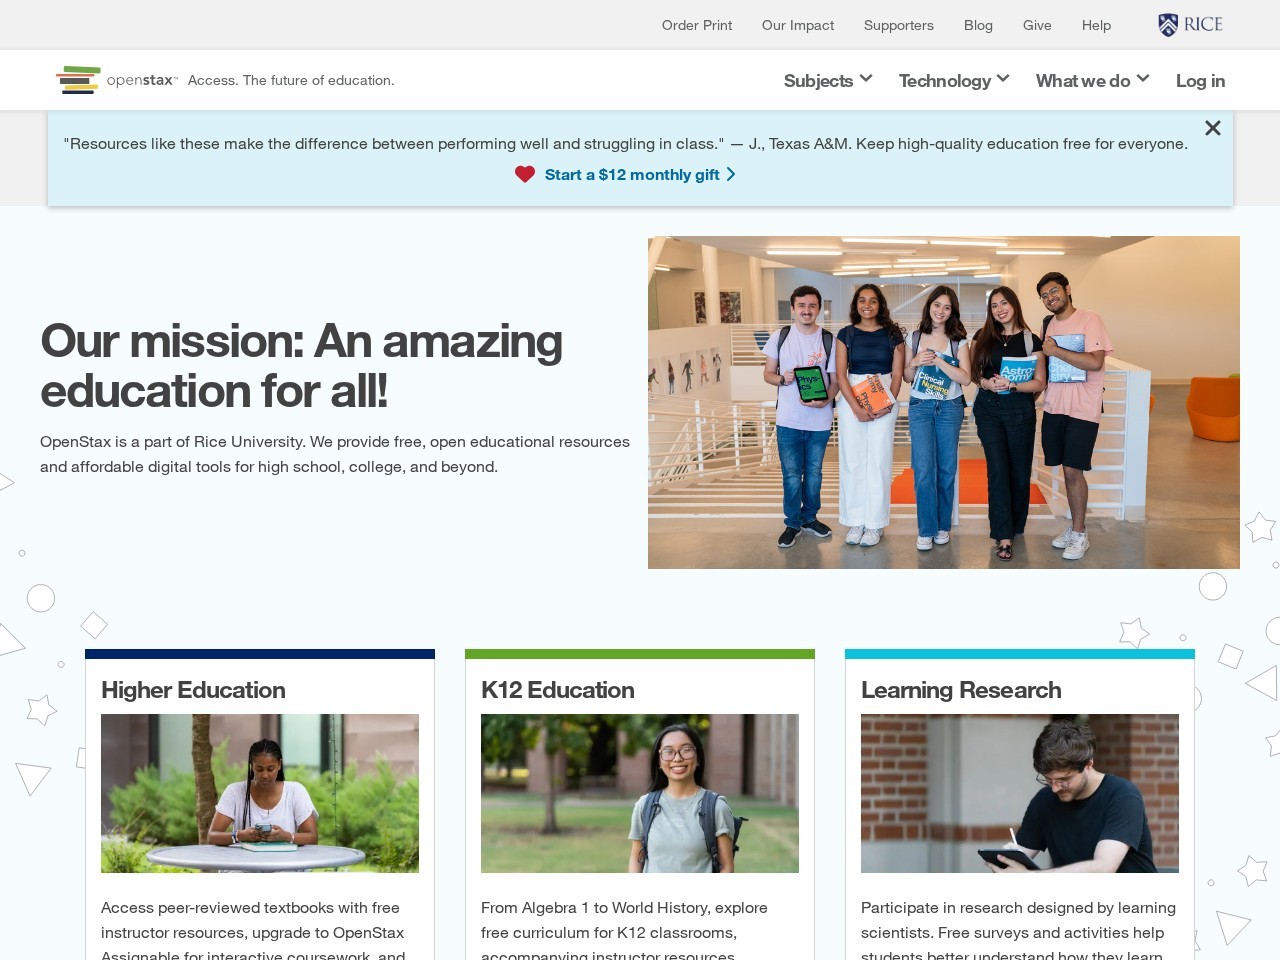Expand the Subjects dropdown menu

827,81
